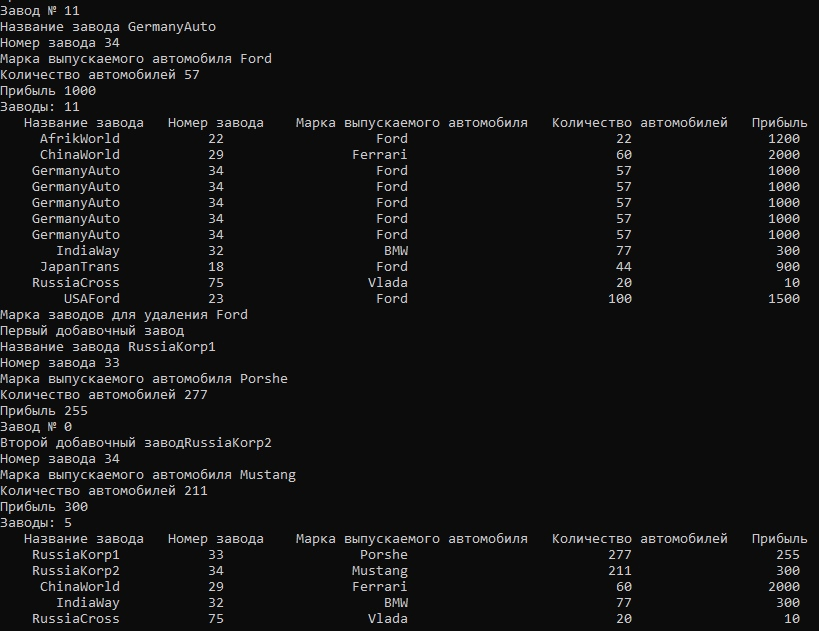Click the Ford cell in the USAFord row
This screenshot has height=631, width=819.
pyautogui.click(x=392, y=299)
